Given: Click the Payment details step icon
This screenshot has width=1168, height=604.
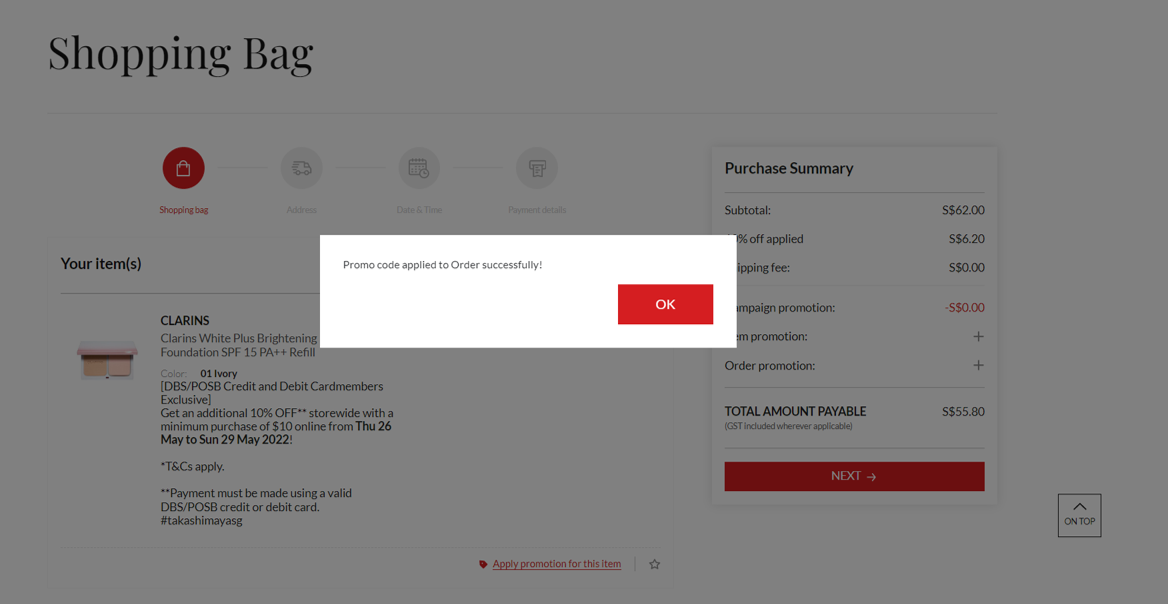Looking at the screenshot, I should pos(537,168).
